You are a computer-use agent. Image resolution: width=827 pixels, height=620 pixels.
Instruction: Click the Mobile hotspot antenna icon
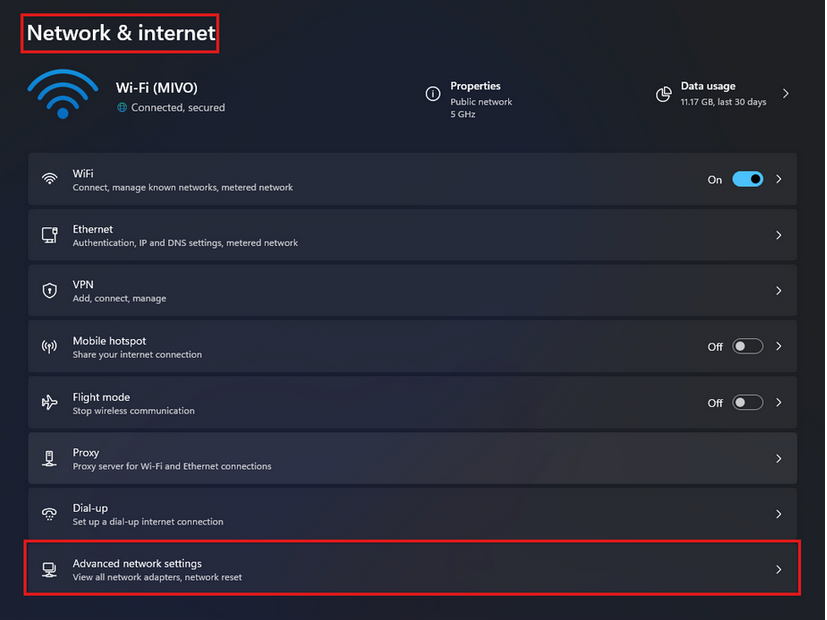tap(50, 346)
